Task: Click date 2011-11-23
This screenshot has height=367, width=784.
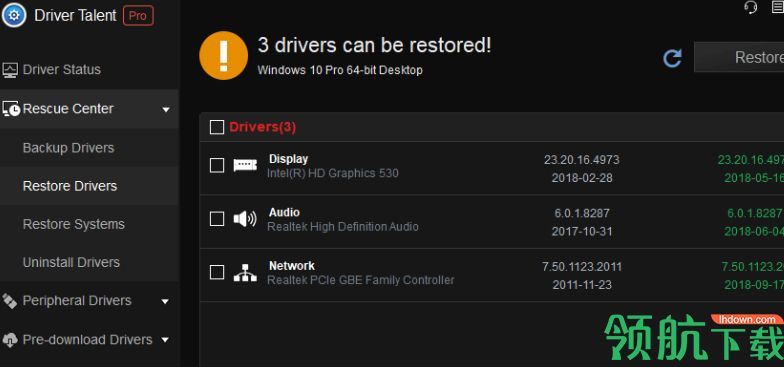Action: click(x=582, y=285)
